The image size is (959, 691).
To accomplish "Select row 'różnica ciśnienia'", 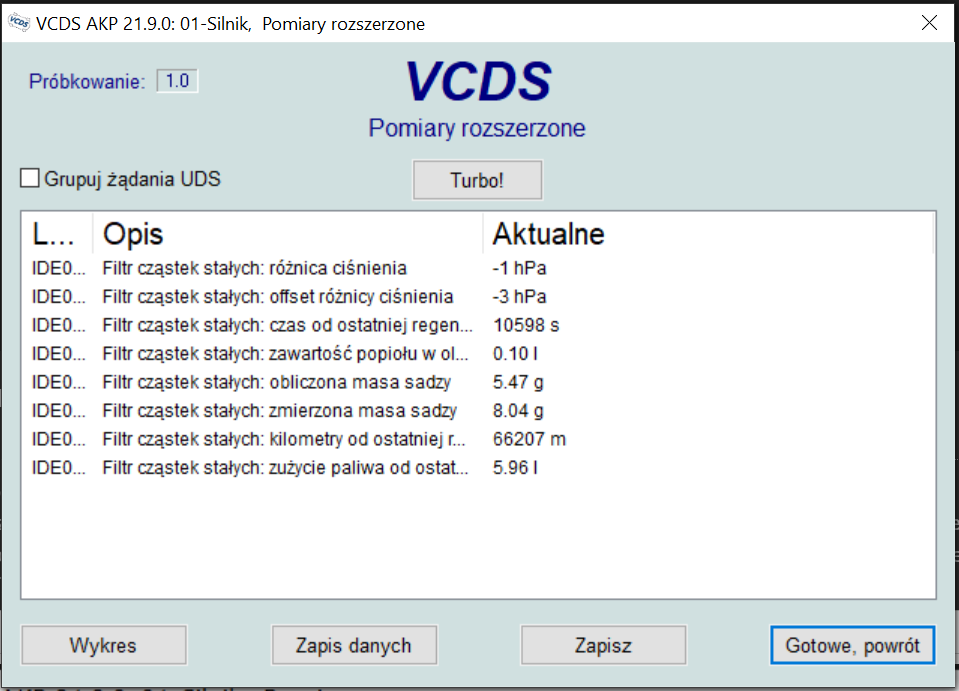I will click(x=478, y=268).
